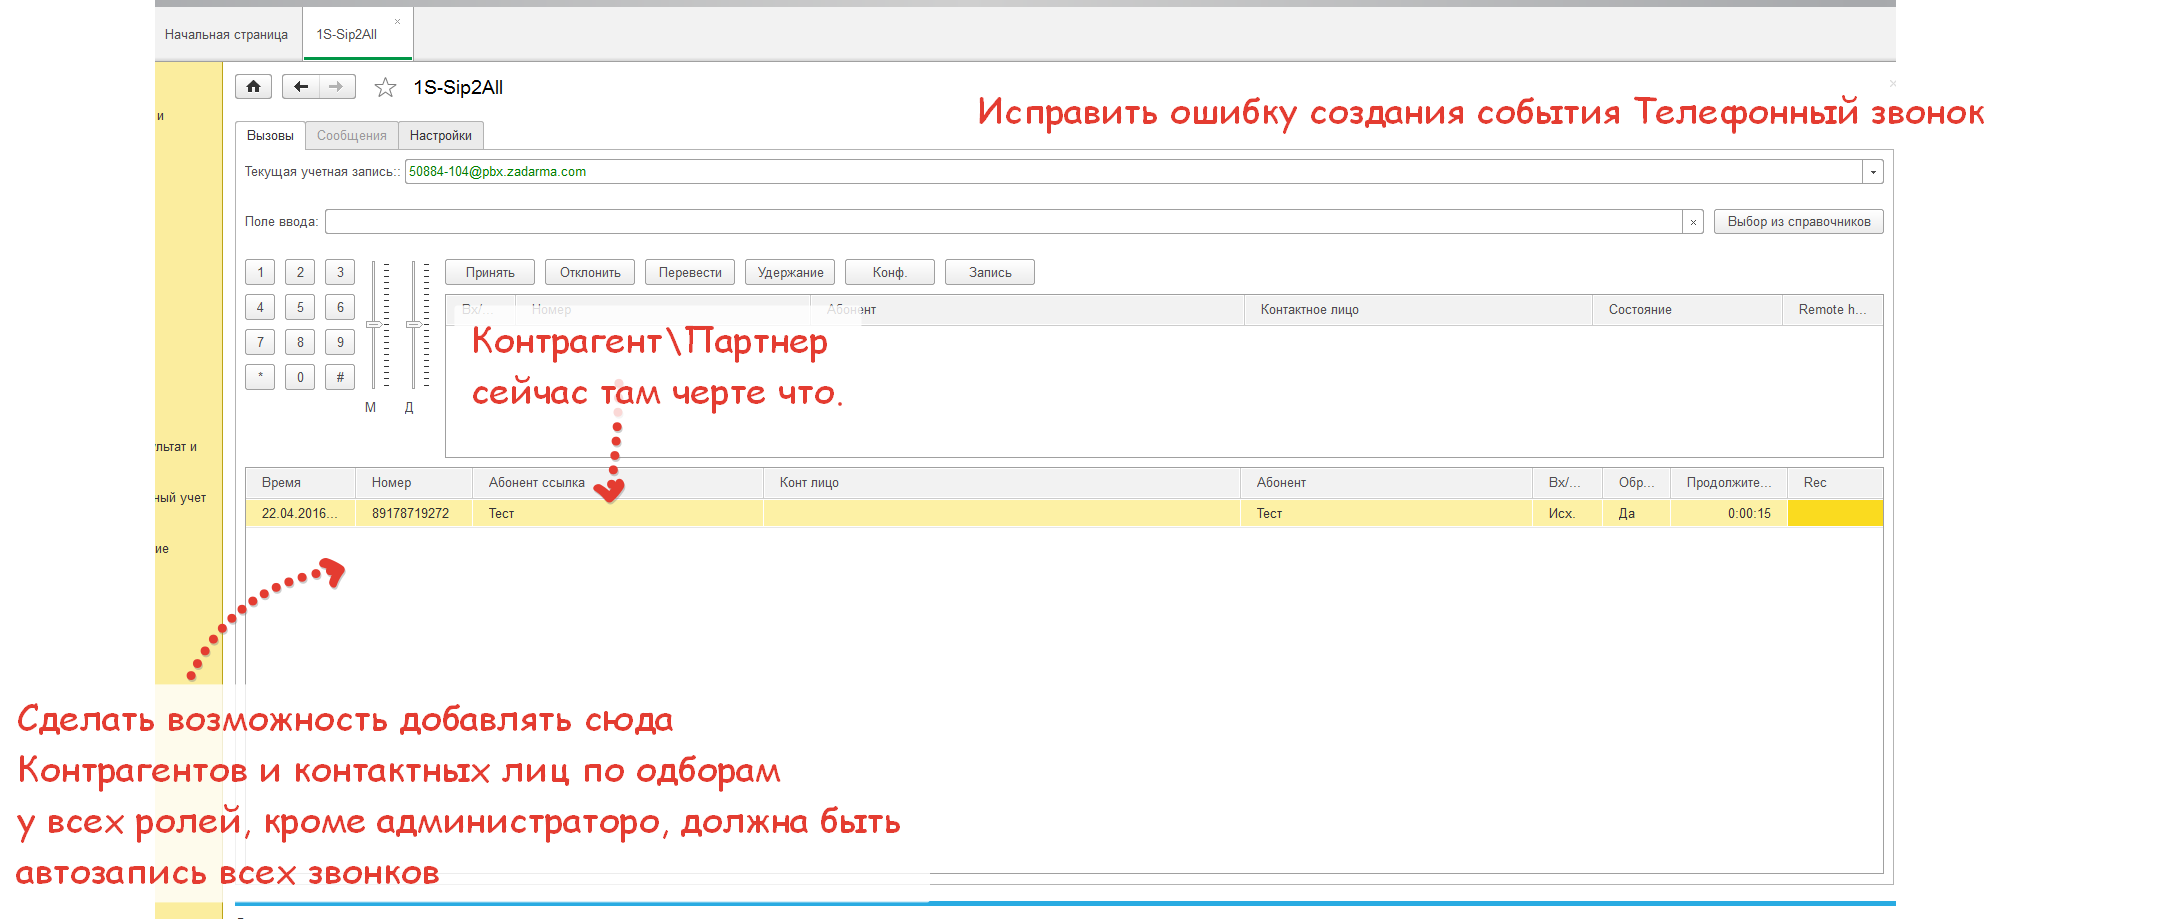Click the Принять button

tap(490, 273)
